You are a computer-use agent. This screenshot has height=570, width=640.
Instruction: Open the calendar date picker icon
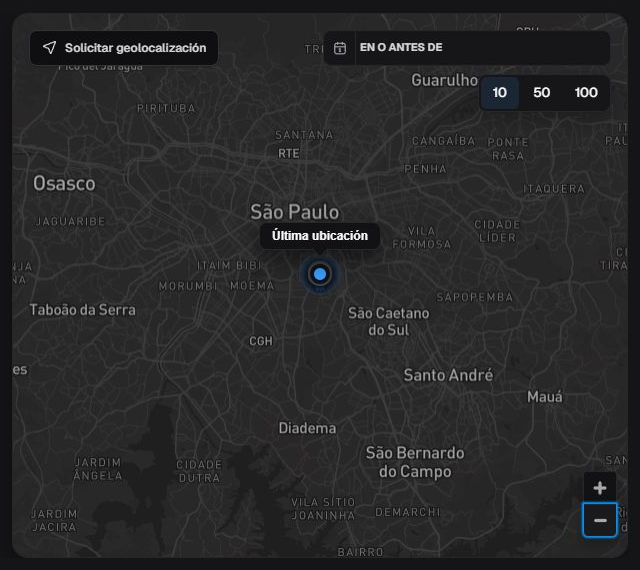click(x=340, y=48)
